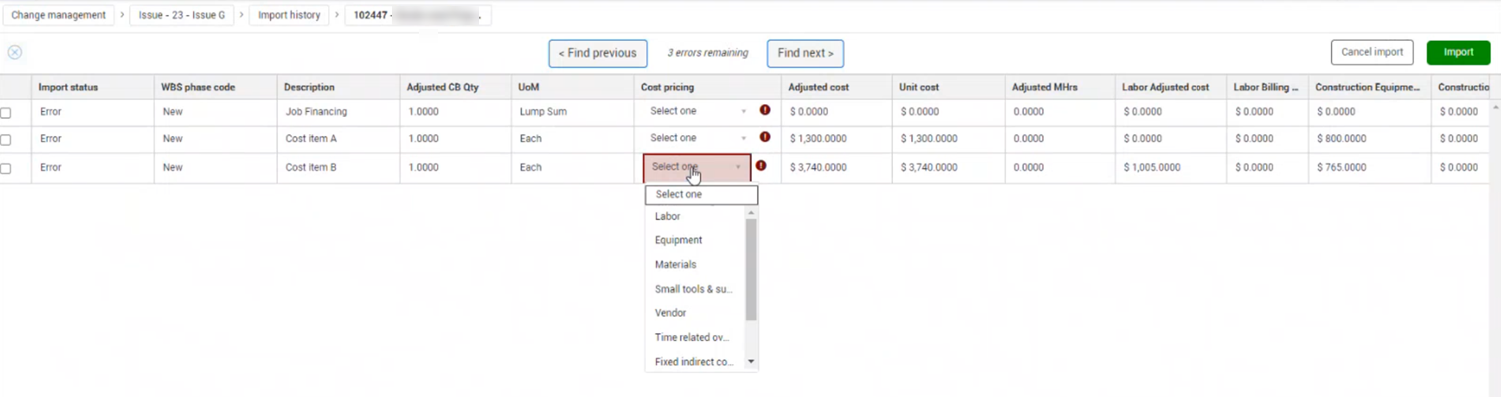Click the dropdown list scrollbar thumb
Image resolution: width=1501 pixels, height=397 pixels.
click(752, 269)
